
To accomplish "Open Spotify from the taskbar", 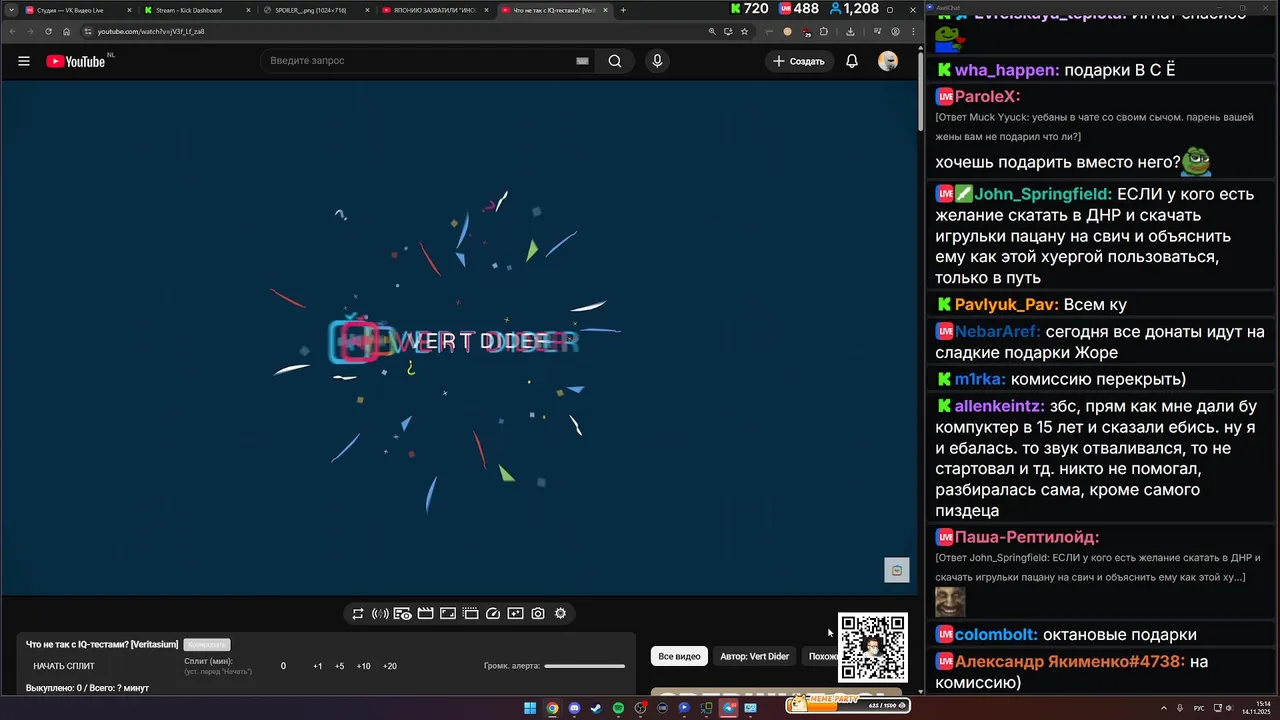I will (618, 708).
